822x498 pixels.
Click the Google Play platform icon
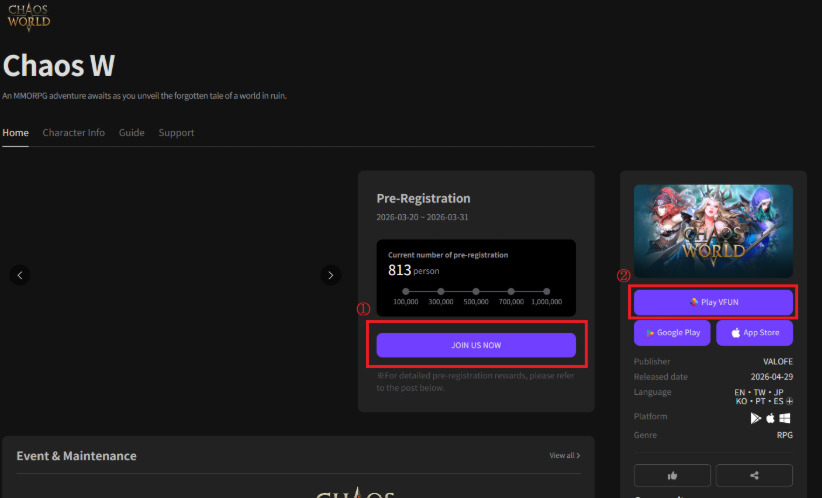pos(755,418)
